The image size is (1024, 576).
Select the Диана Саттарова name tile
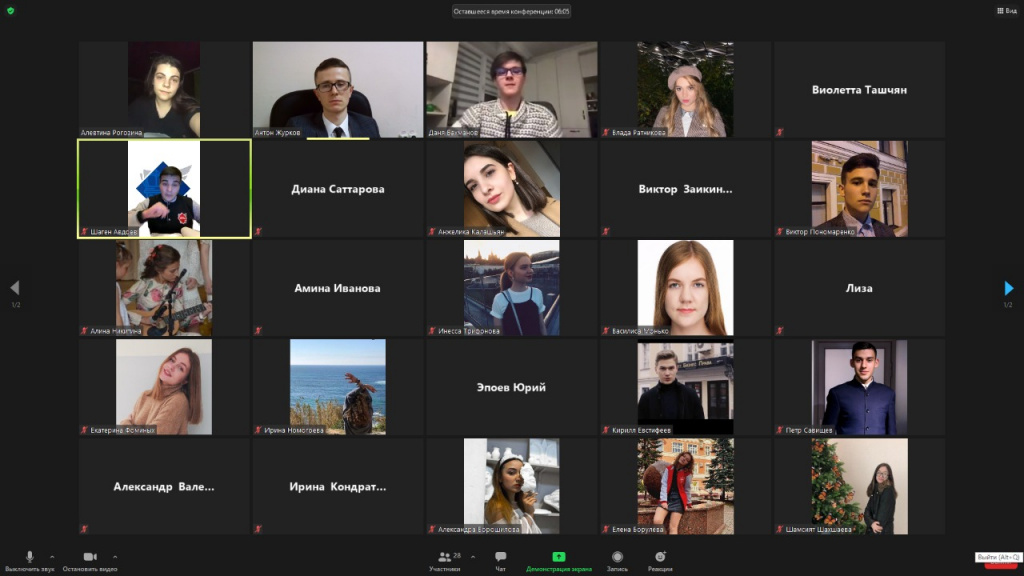(338, 189)
